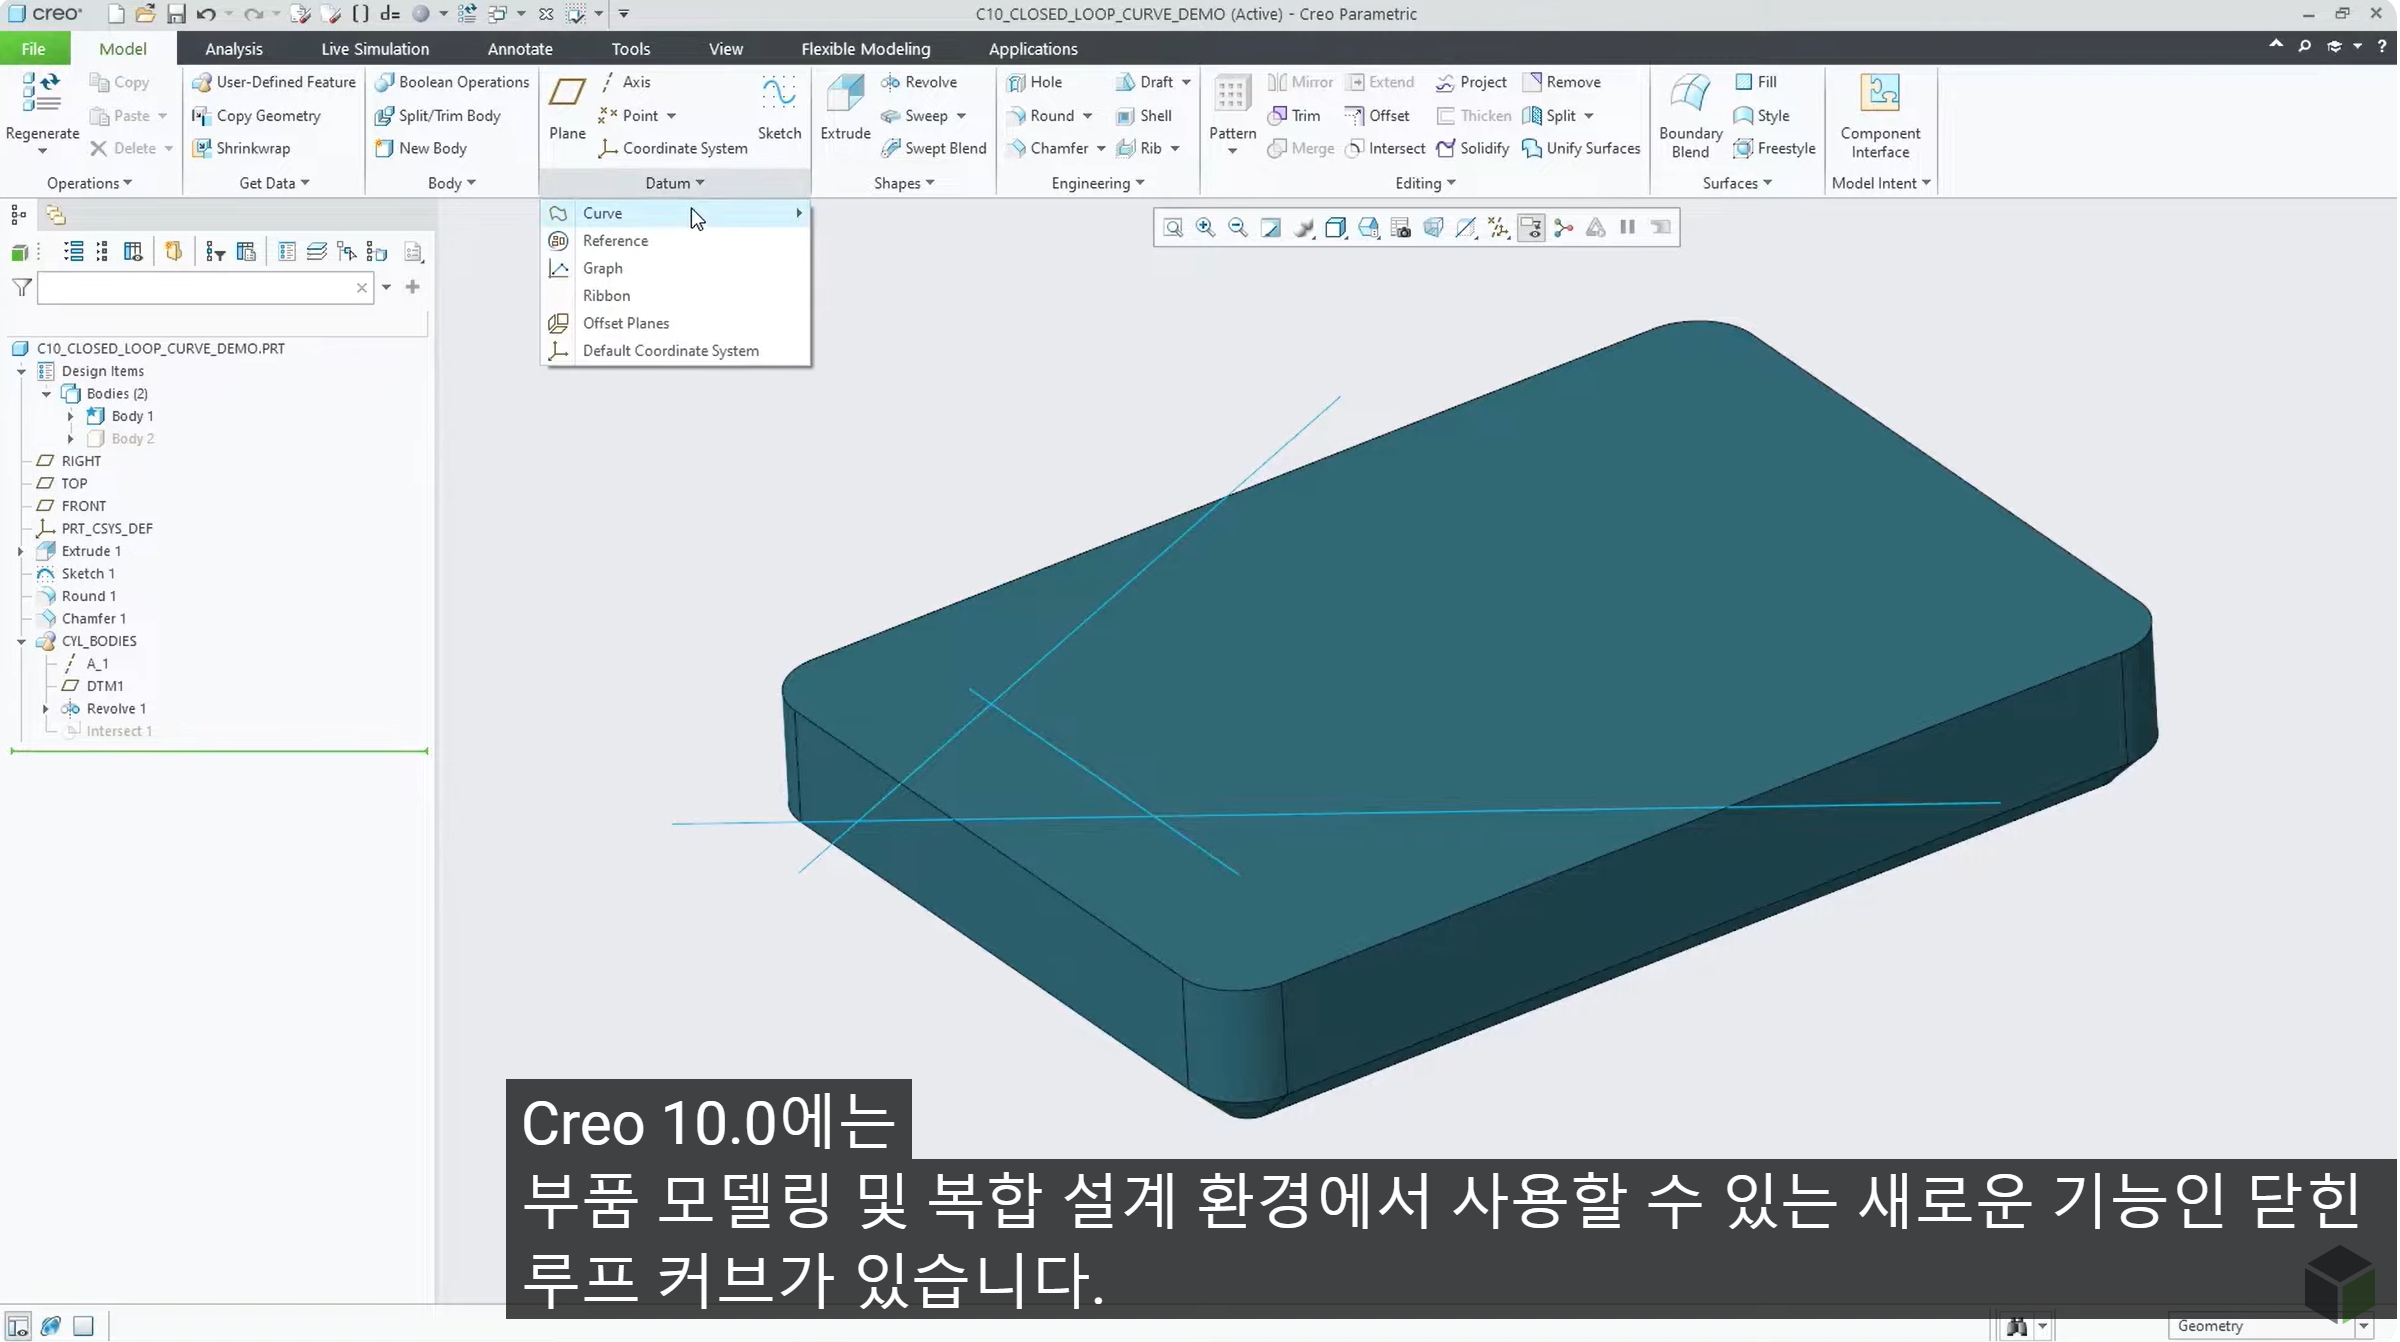Click the Zoom Out view icon

point(1238,228)
